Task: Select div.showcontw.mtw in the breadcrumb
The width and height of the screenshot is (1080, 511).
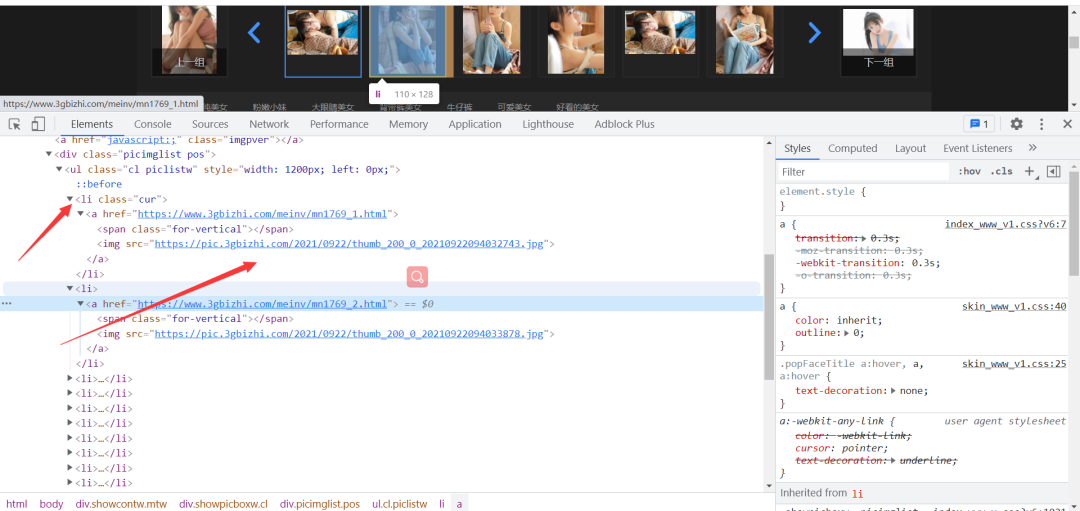Action: pyautogui.click(x=121, y=504)
